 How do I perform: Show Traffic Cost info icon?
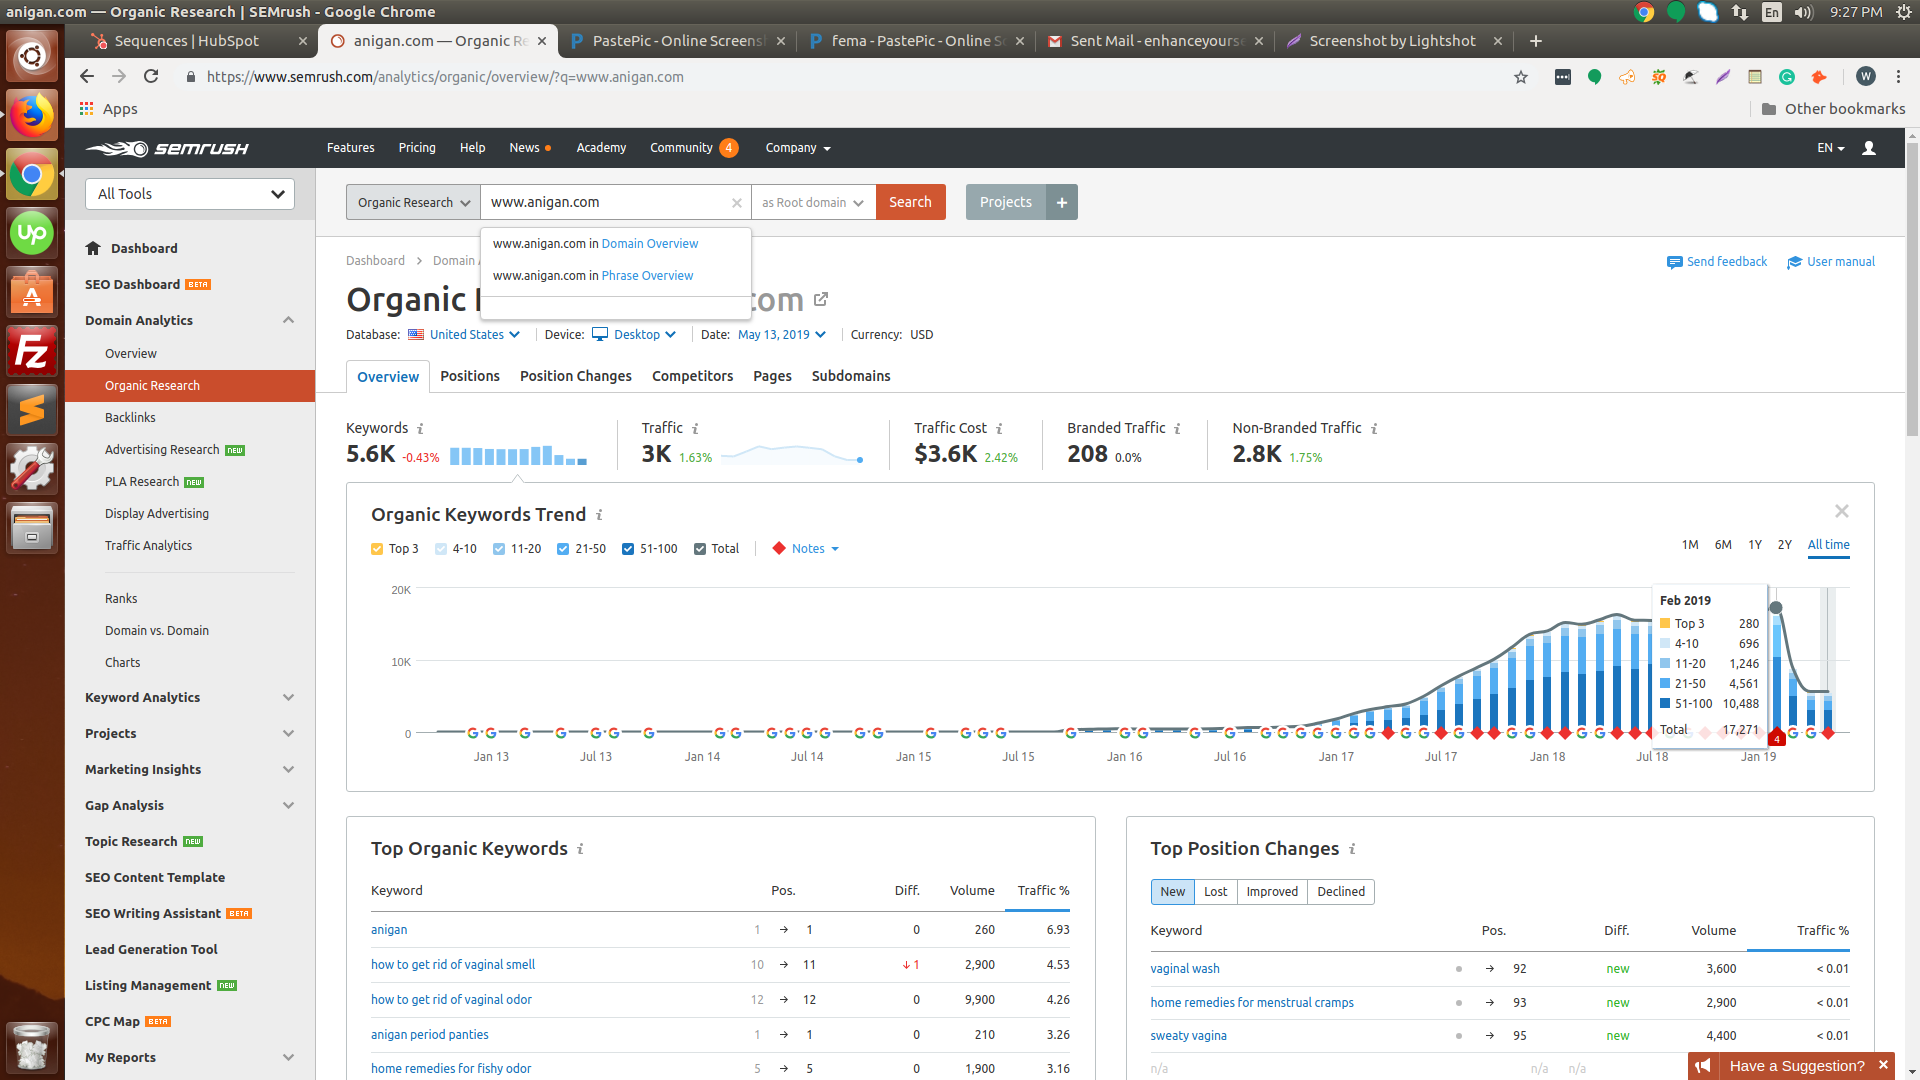[999, 429]
